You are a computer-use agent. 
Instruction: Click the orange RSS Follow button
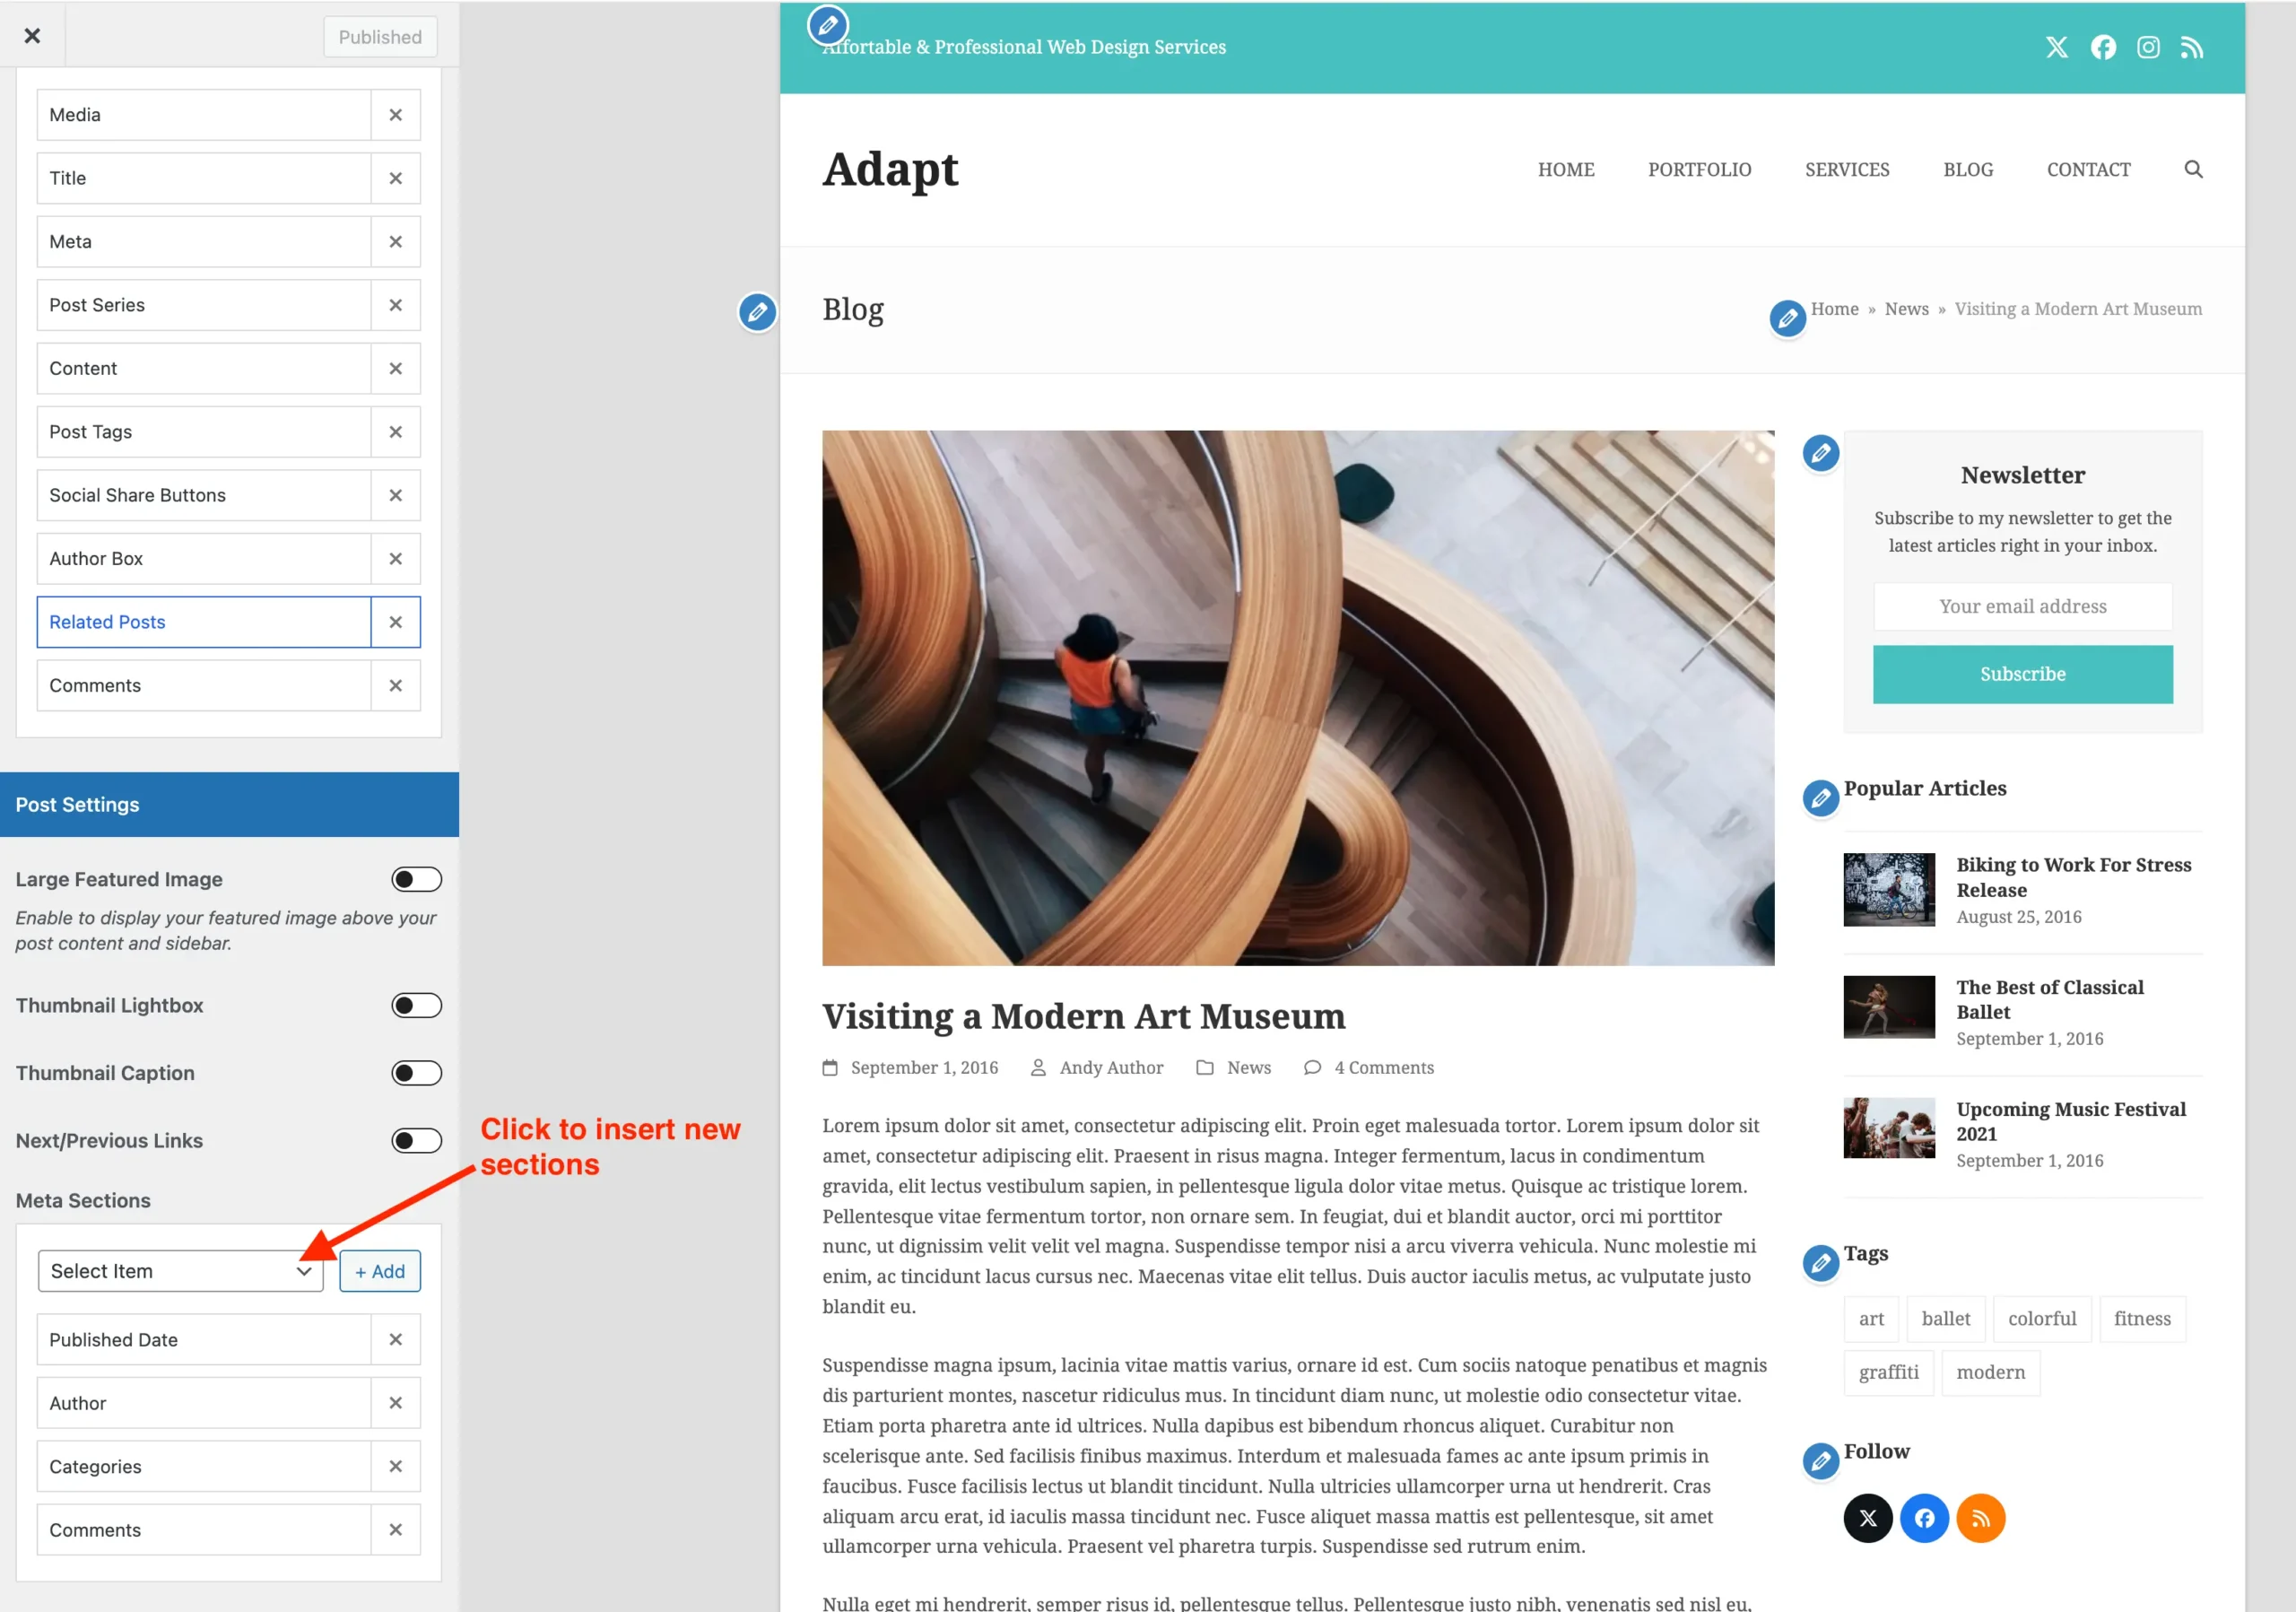1980,1518
